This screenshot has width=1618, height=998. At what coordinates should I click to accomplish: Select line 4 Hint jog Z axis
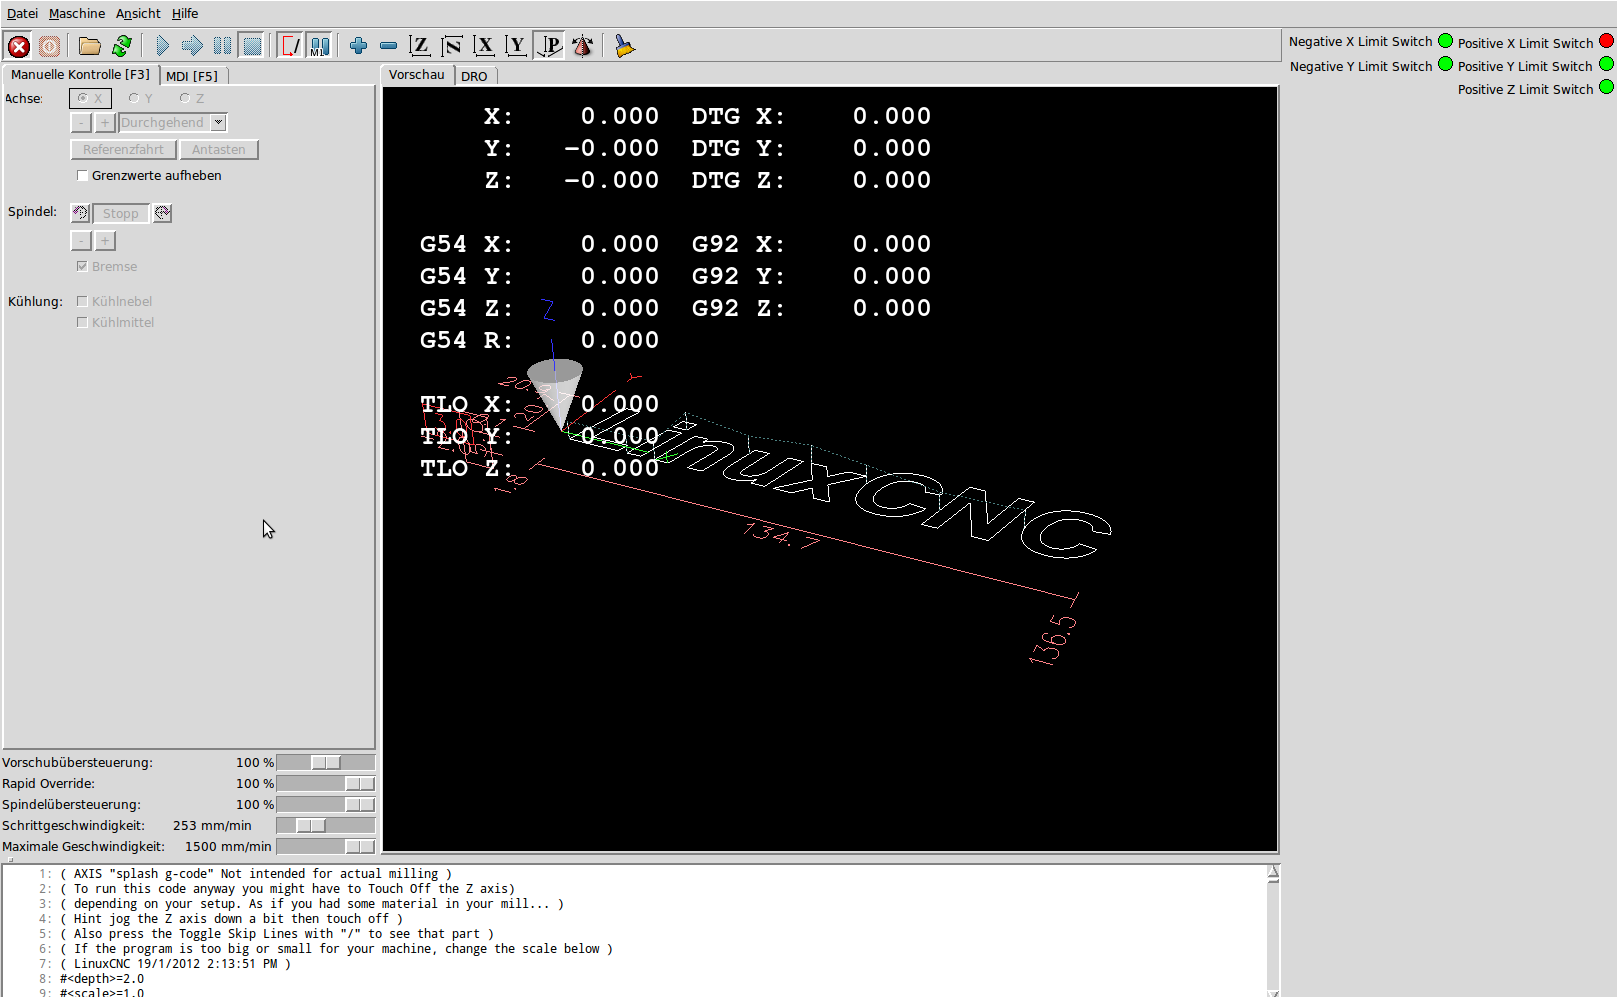pyautogui.click(x=231, y=919)
